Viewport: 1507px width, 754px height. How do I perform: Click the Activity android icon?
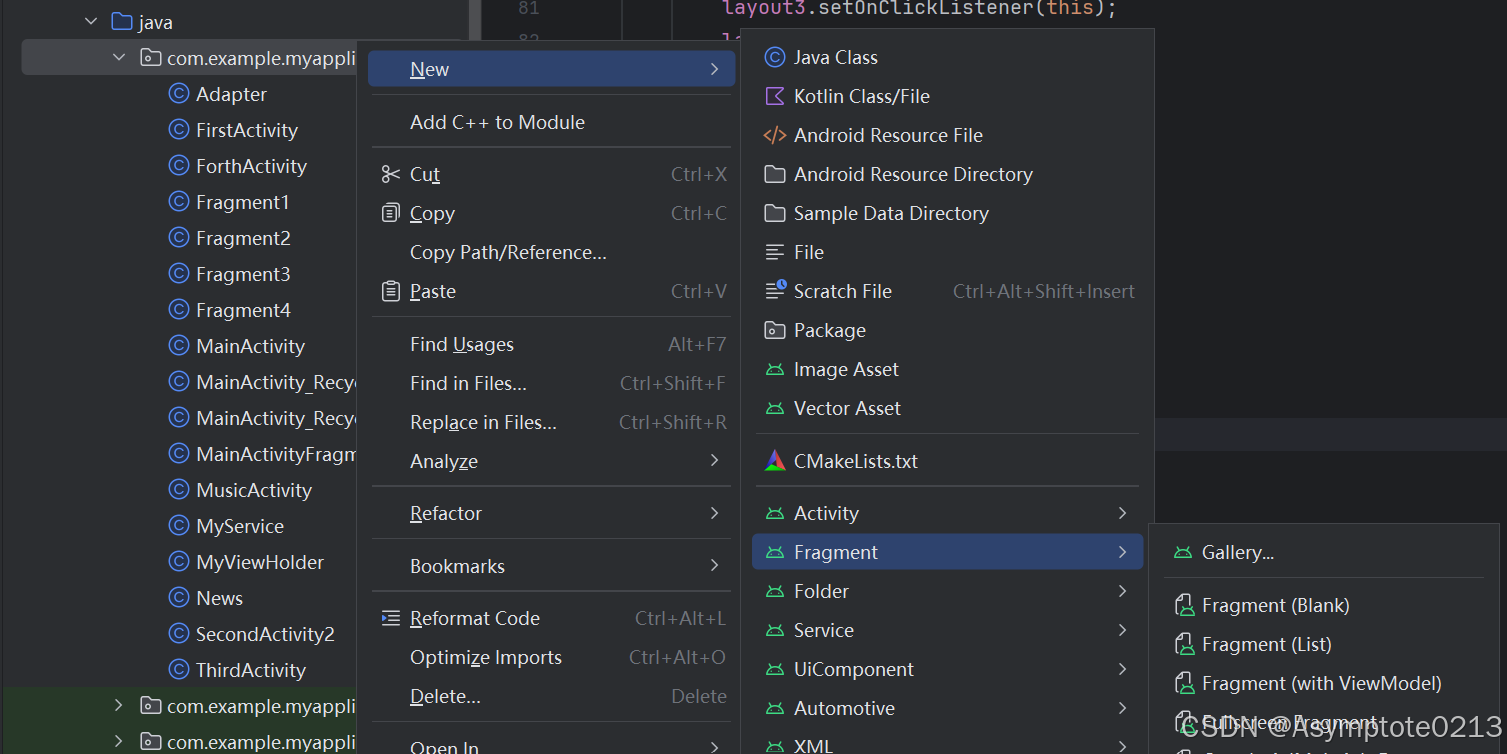pos(775,513)
